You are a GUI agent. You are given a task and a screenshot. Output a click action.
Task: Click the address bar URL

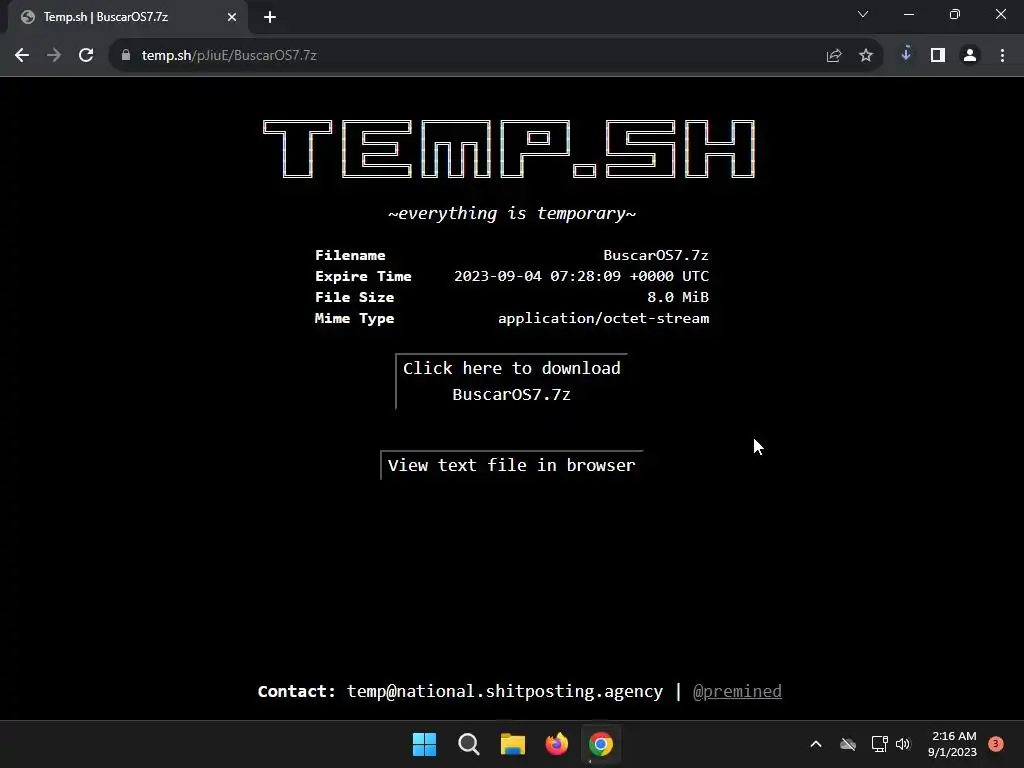coord(229,56)
